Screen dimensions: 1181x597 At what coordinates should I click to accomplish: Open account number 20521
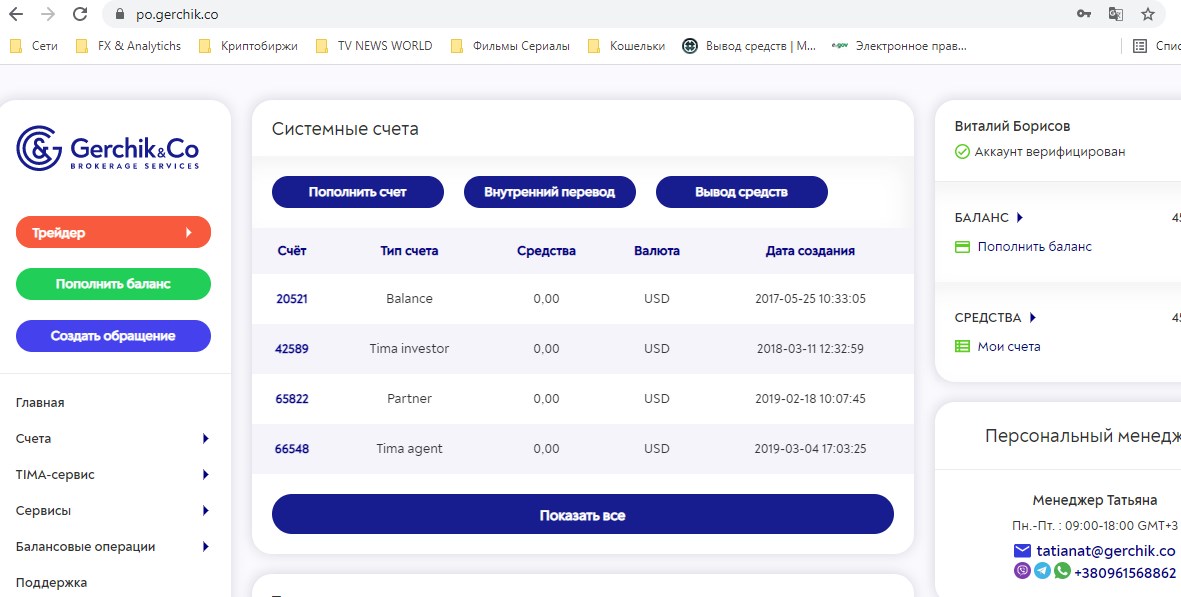(291, 299)
